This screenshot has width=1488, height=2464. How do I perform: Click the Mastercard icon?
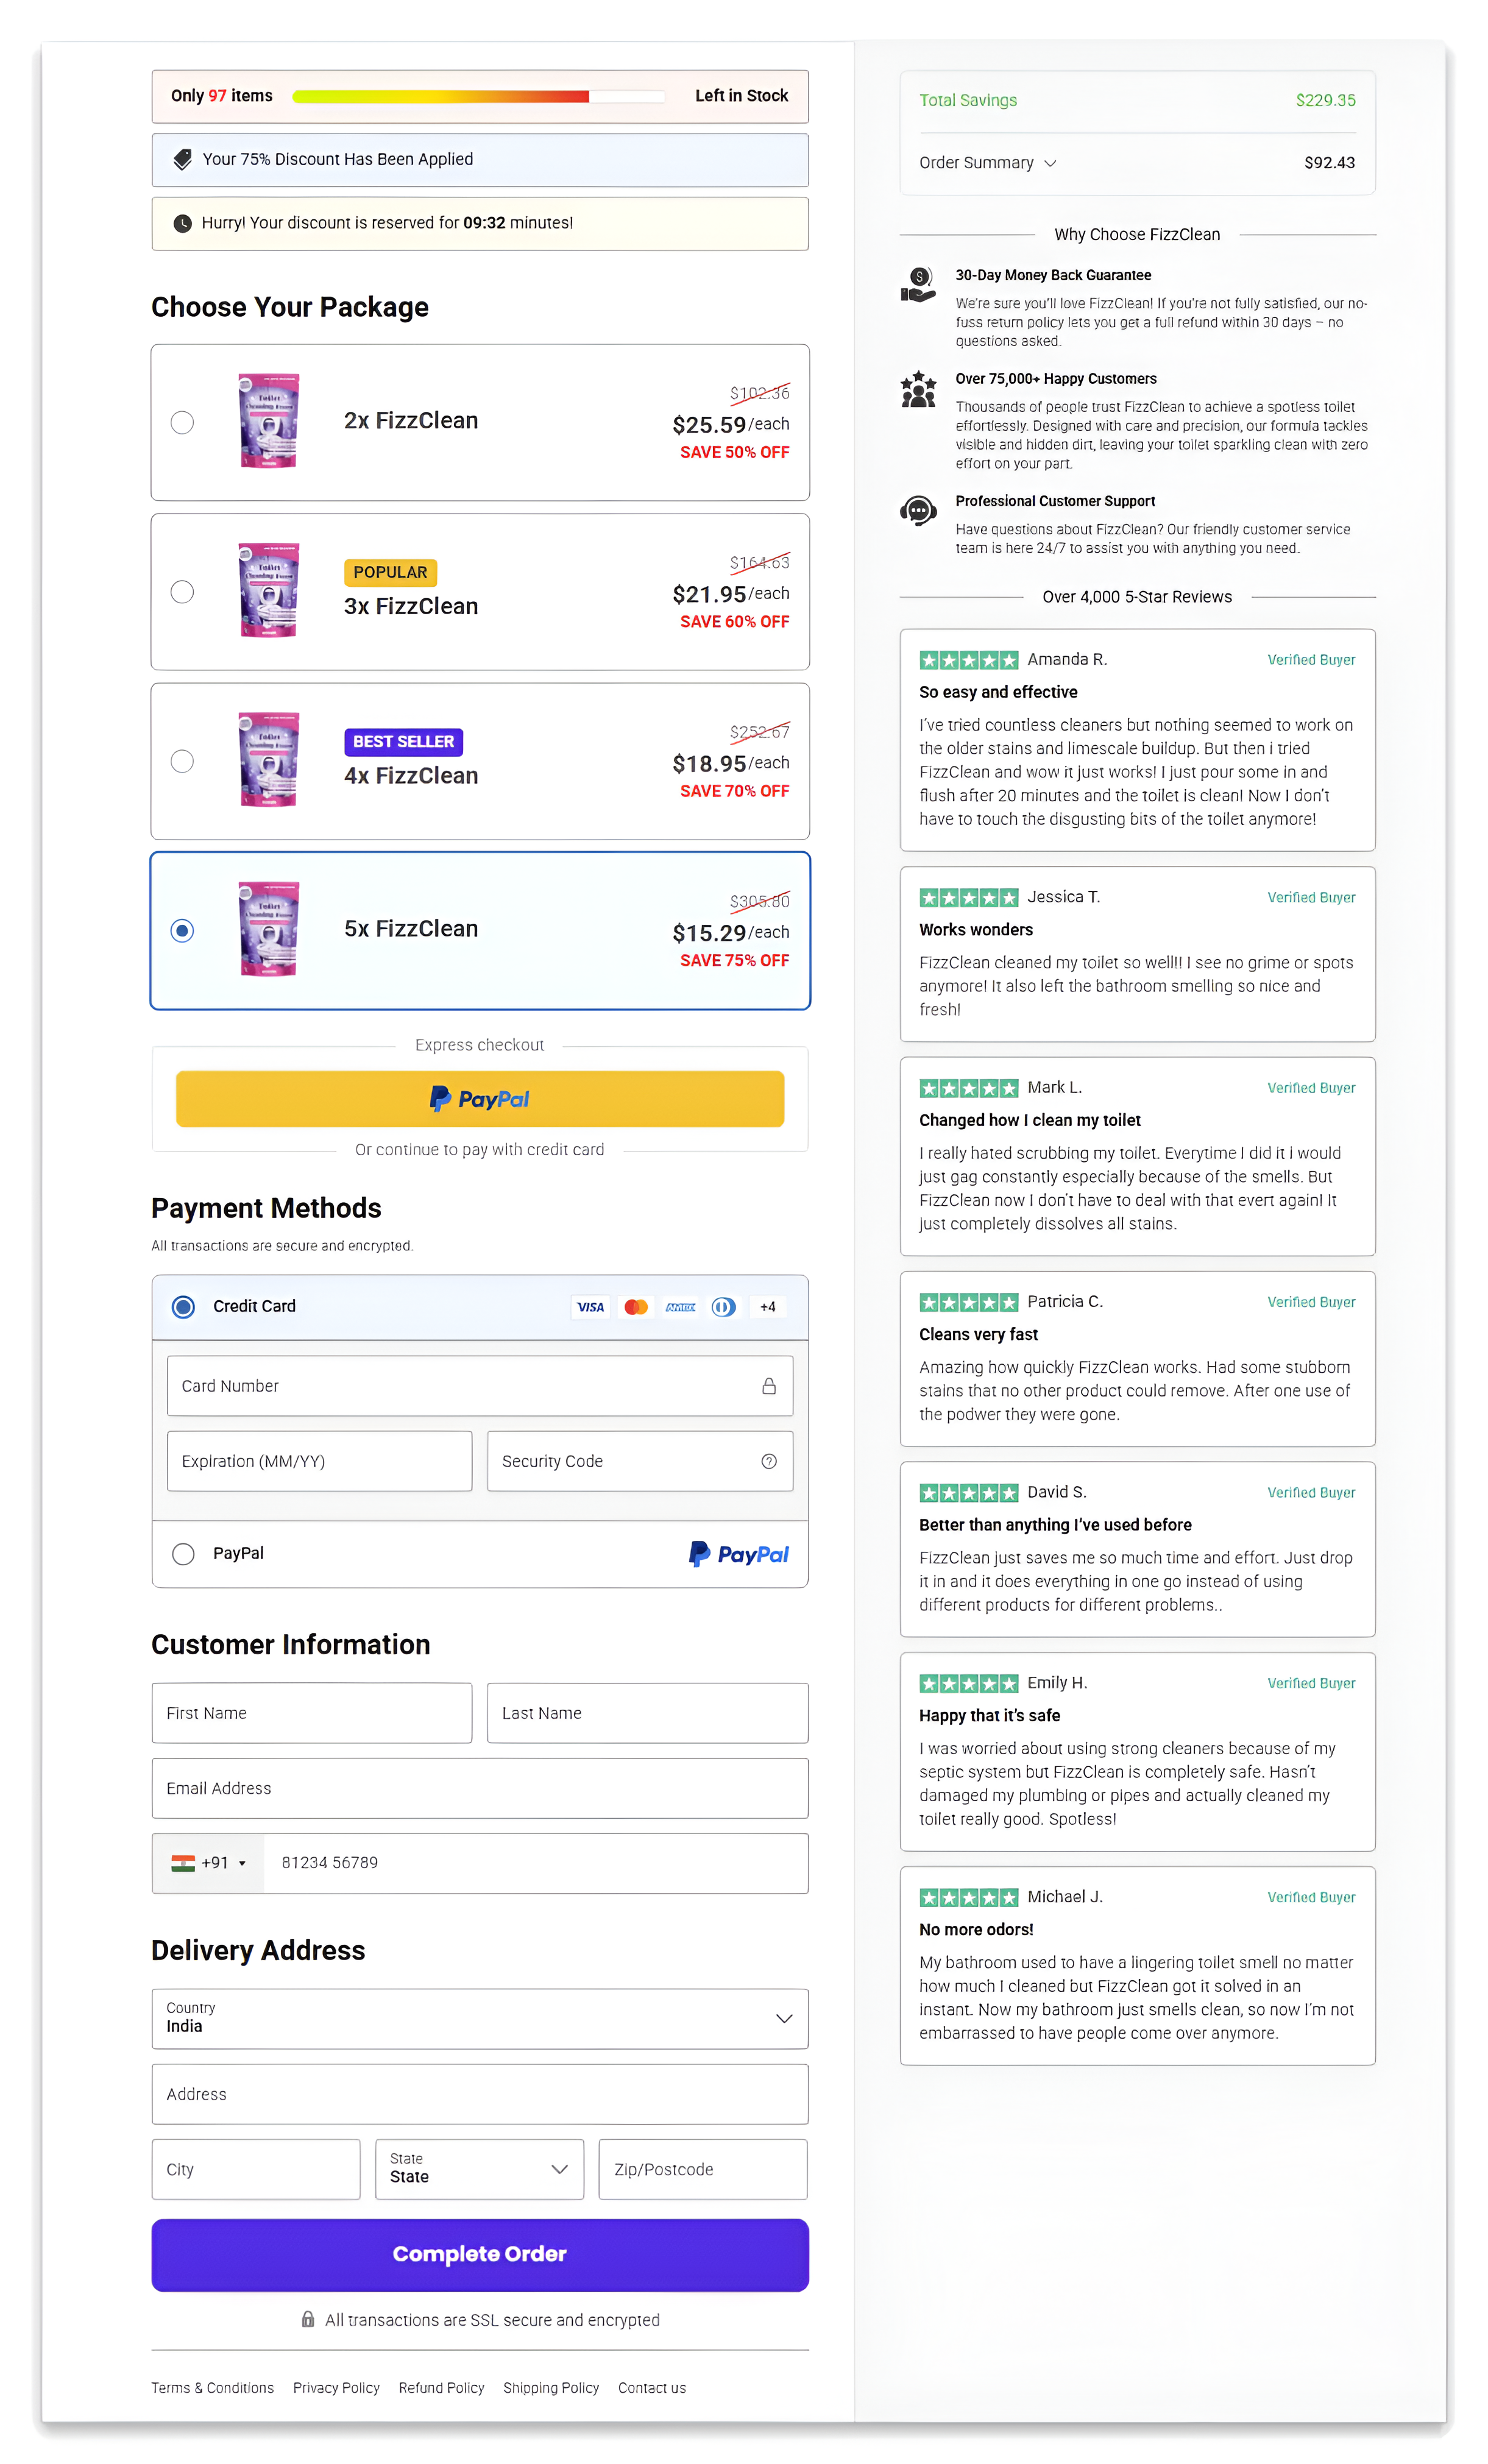point(636,1306)
